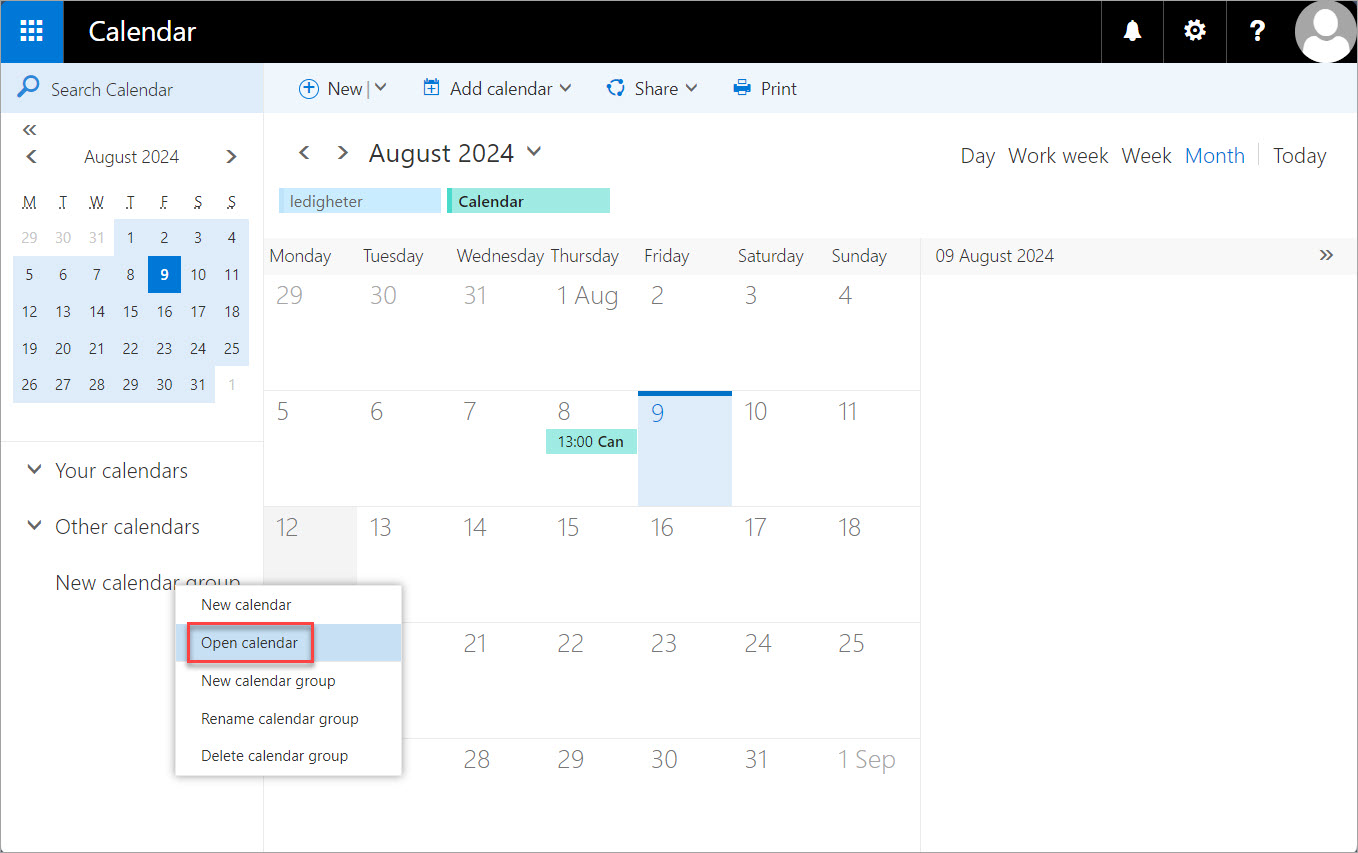The image size is (1358, 853).
Task: Select Open calendar in context menu
Action: [288, 643]
